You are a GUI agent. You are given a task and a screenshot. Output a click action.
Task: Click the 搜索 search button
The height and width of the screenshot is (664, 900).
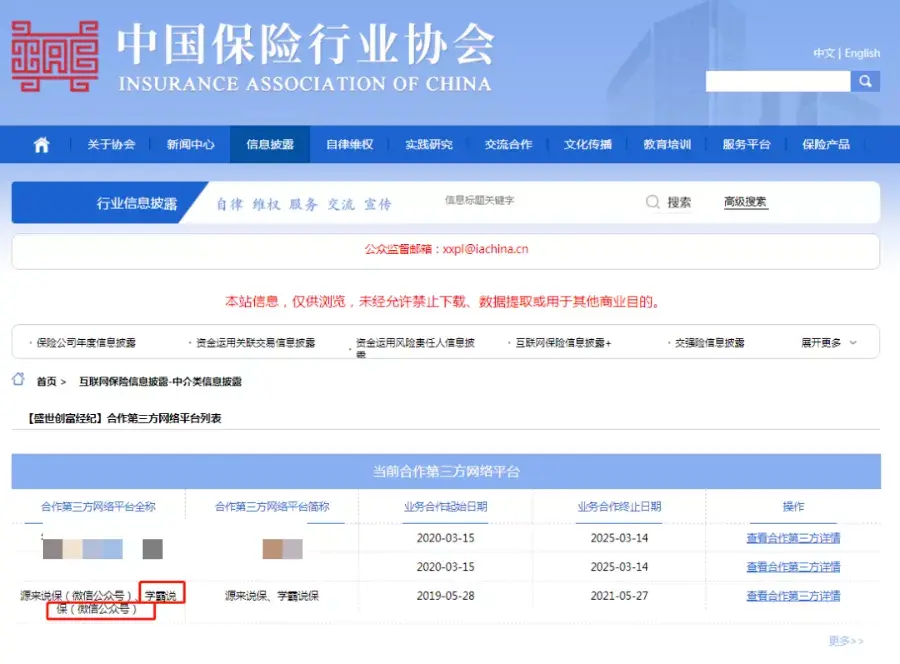[x=678, y=202]
